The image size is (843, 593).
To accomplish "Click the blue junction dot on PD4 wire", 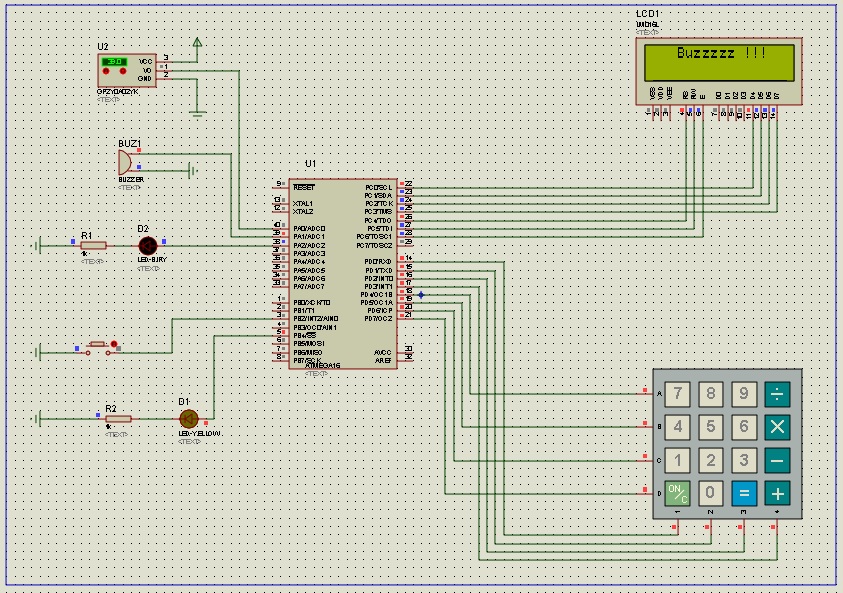I will [421, 295].
